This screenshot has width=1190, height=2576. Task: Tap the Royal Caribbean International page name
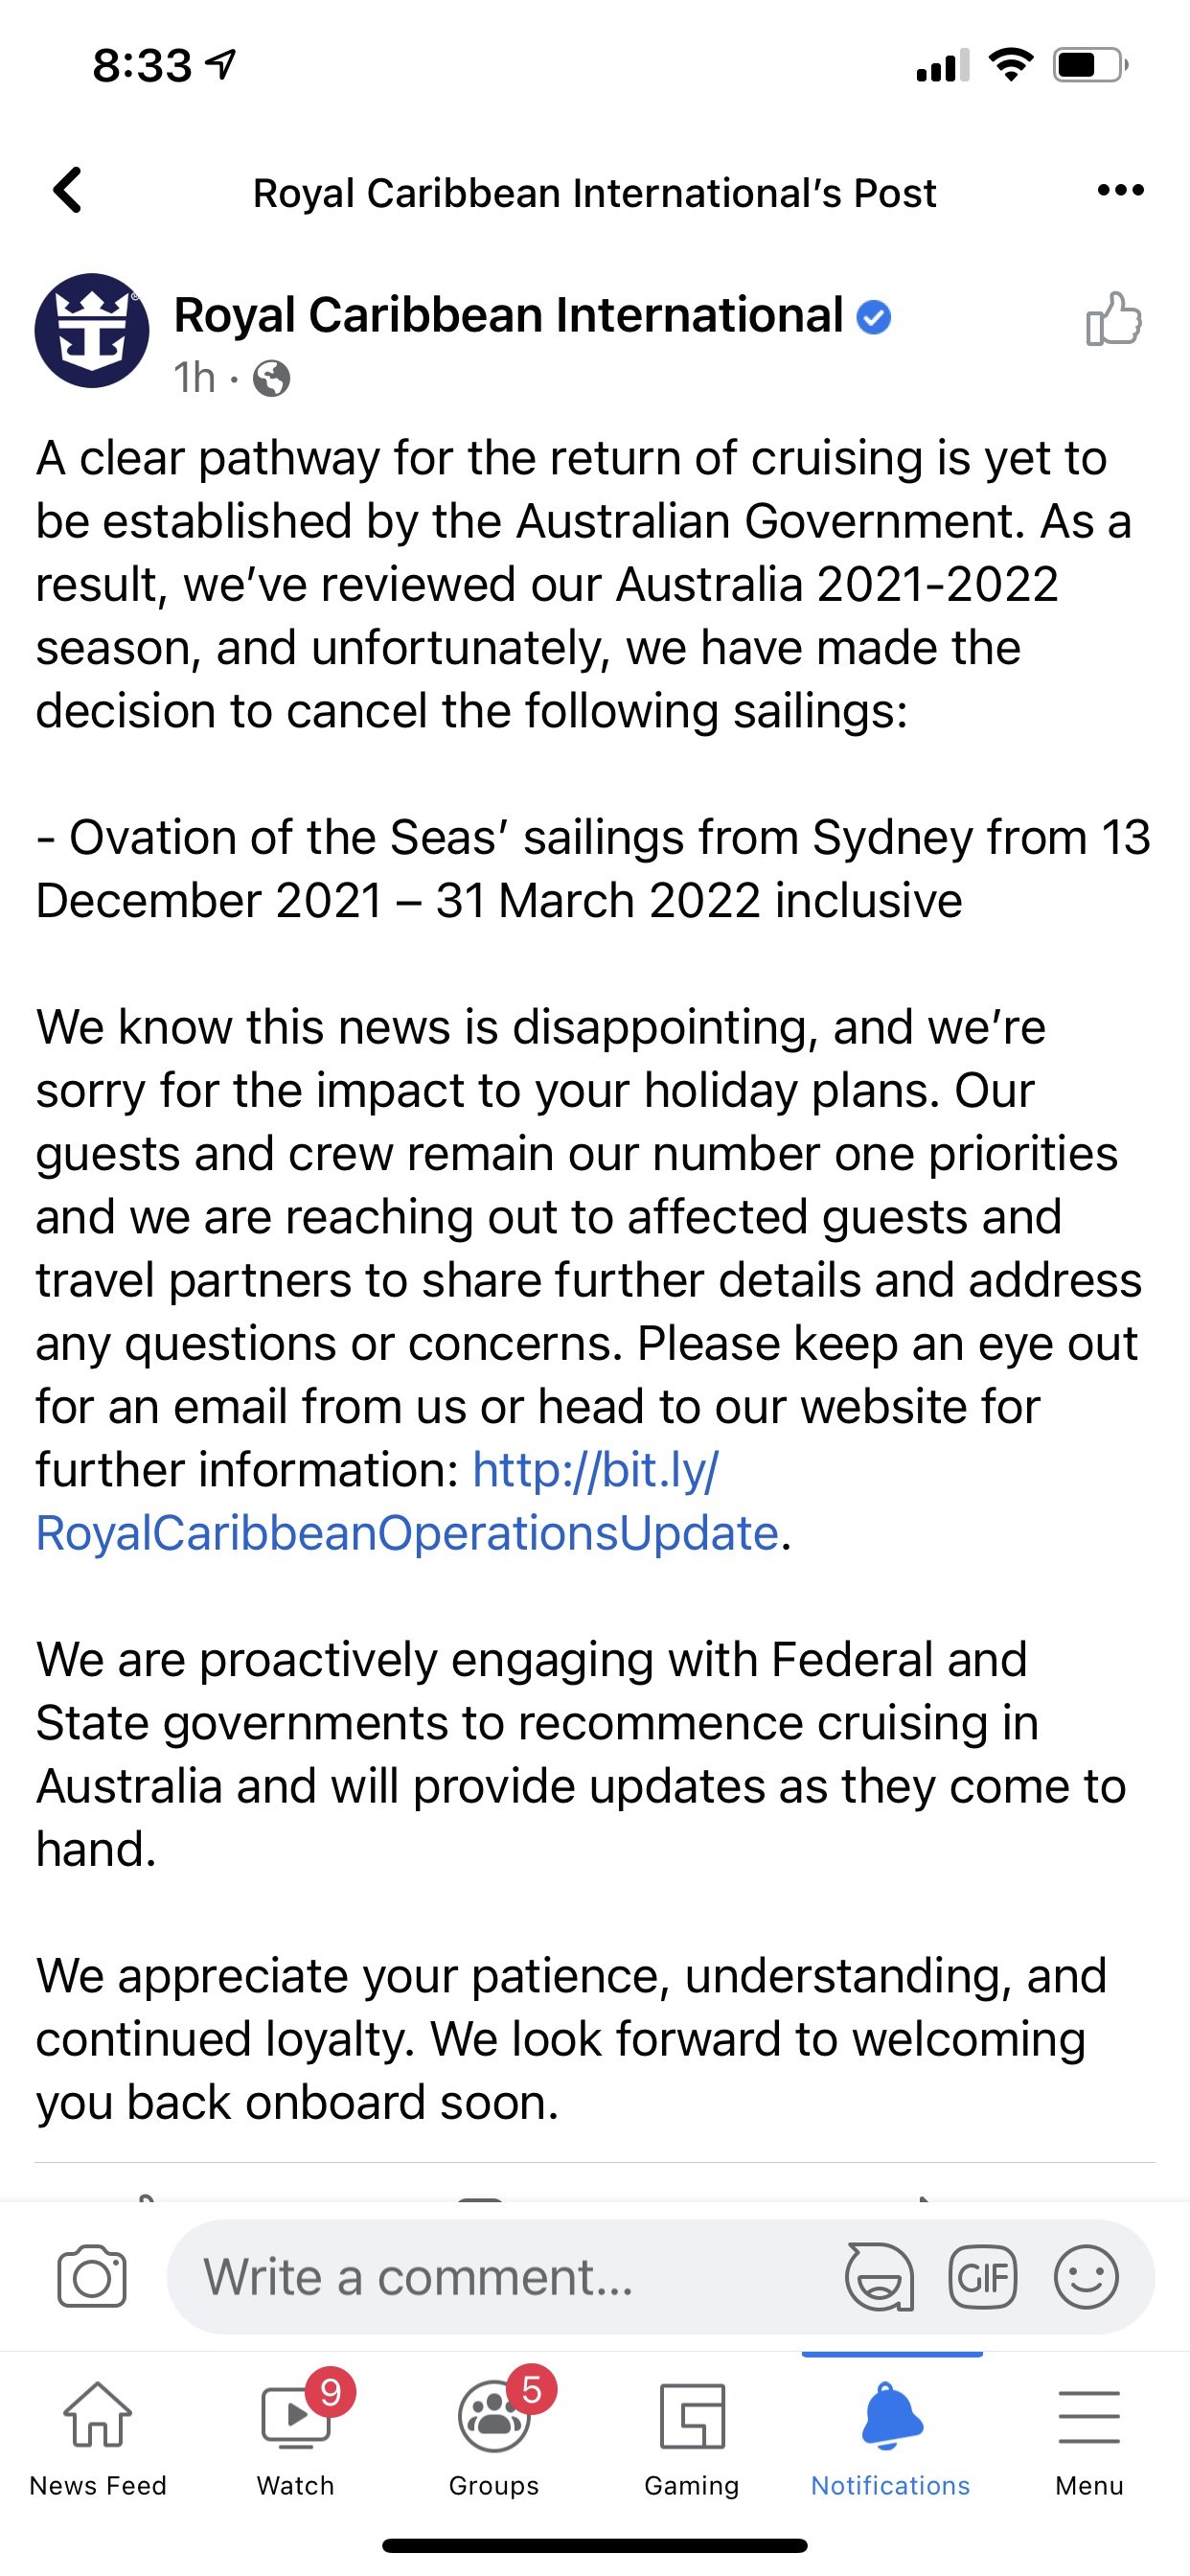pos(509,316)
